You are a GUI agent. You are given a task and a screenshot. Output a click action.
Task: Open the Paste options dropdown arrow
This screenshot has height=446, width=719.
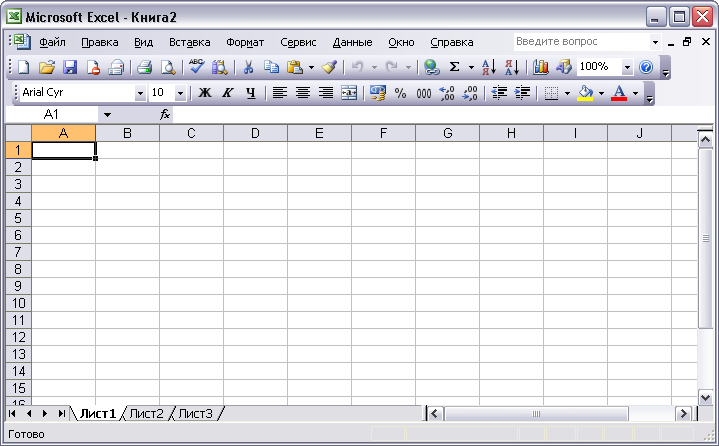pos(311,67)
